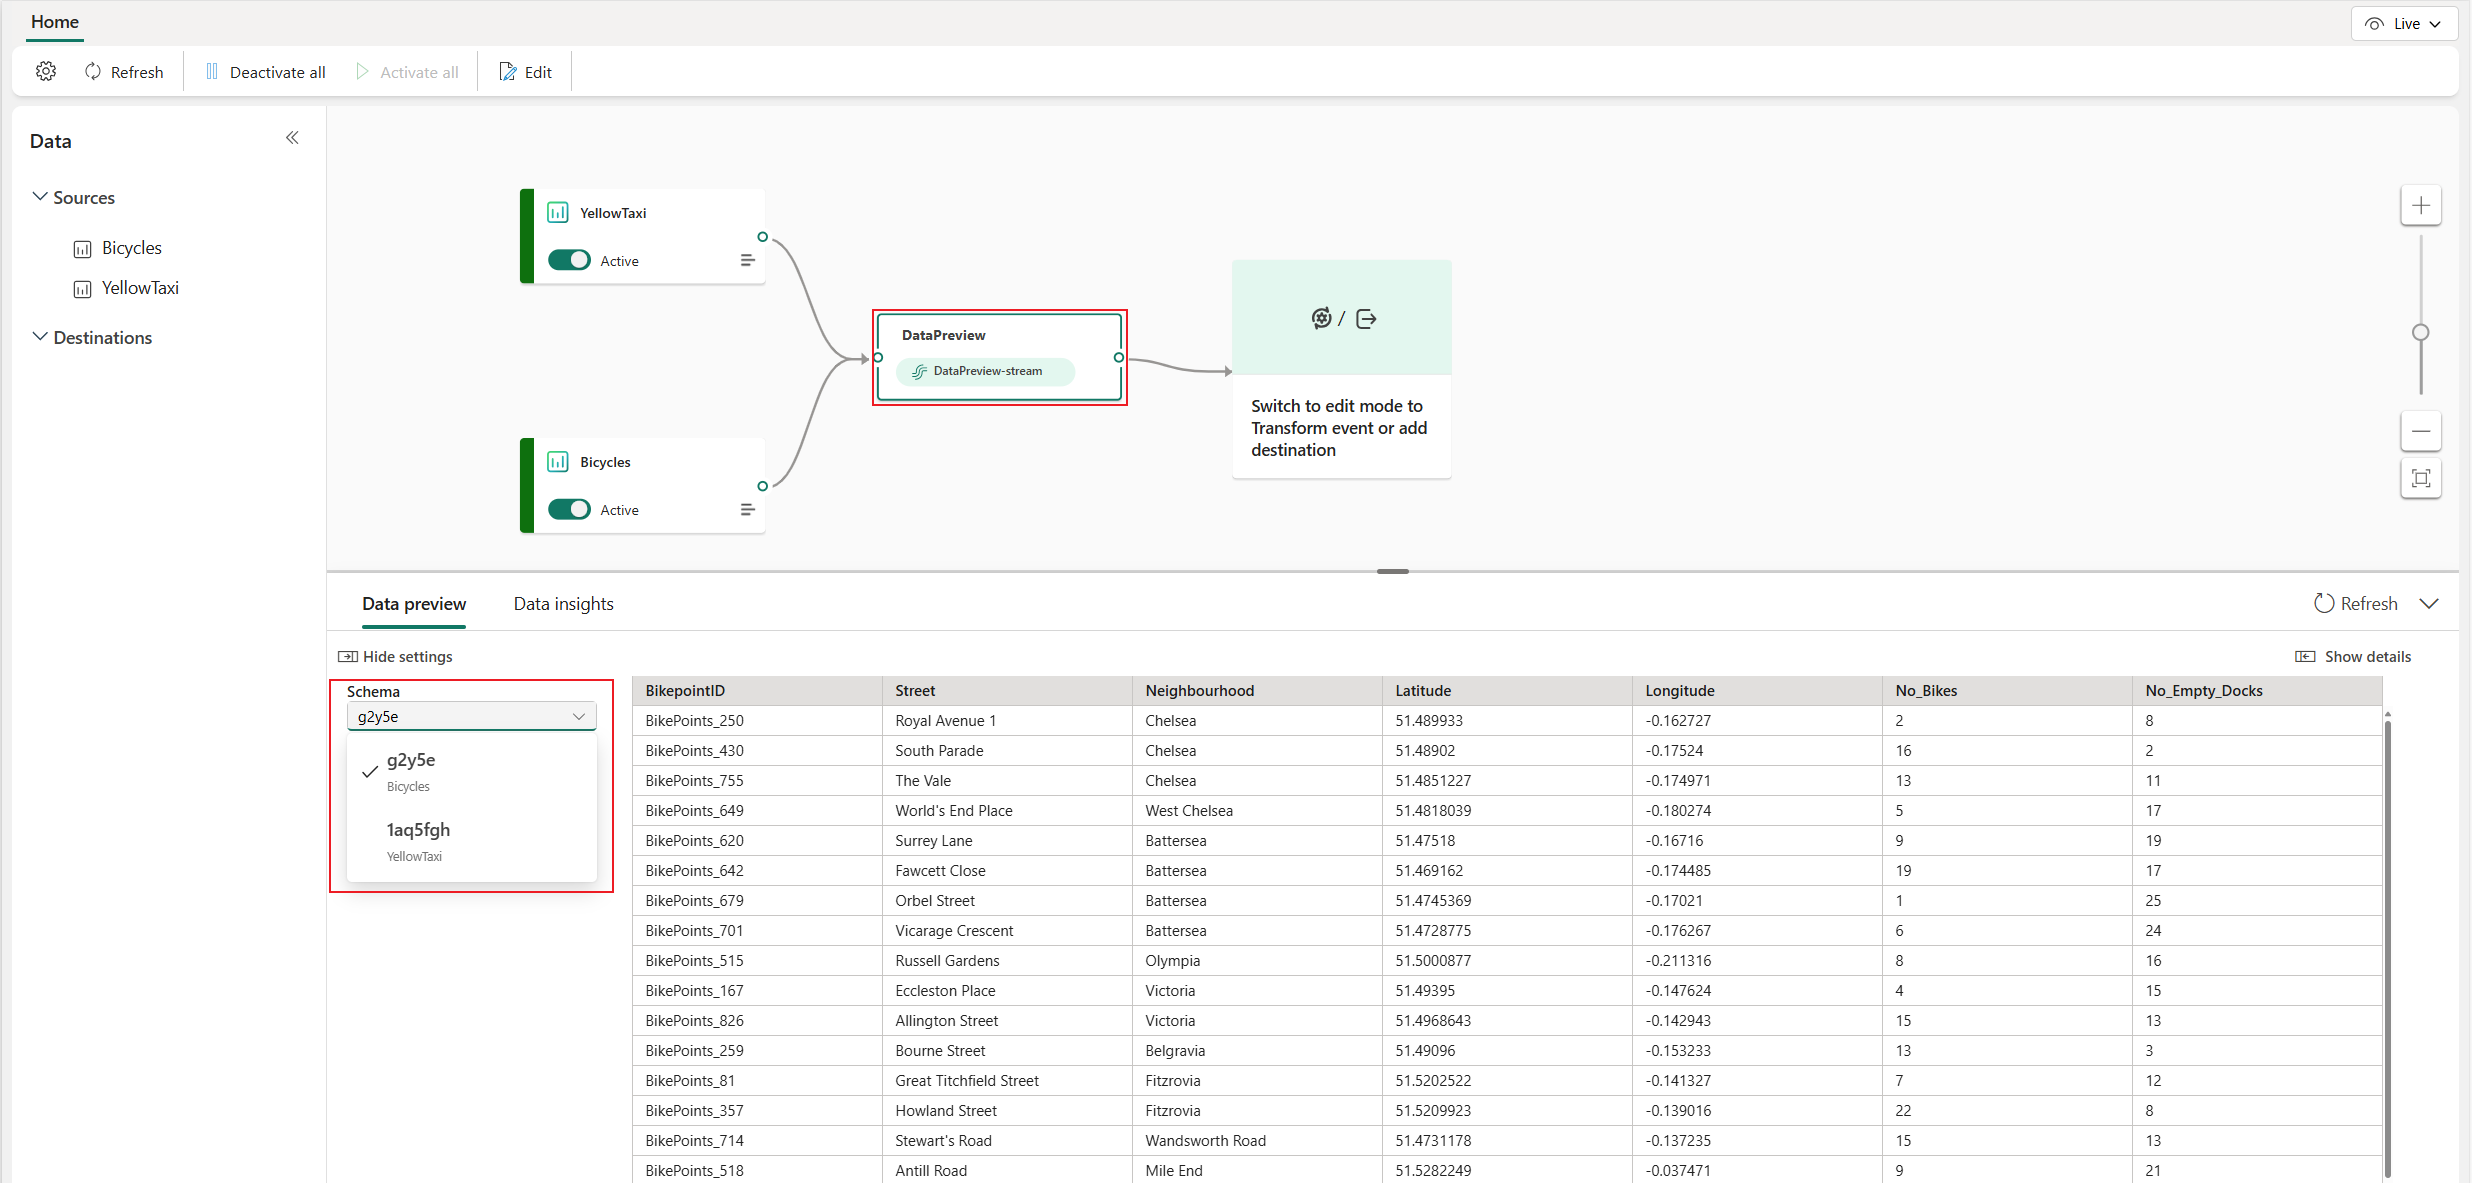Open the Live mode dropdown
2472x1183 pixels.
pyautogui.click(x=2404, y=24)
